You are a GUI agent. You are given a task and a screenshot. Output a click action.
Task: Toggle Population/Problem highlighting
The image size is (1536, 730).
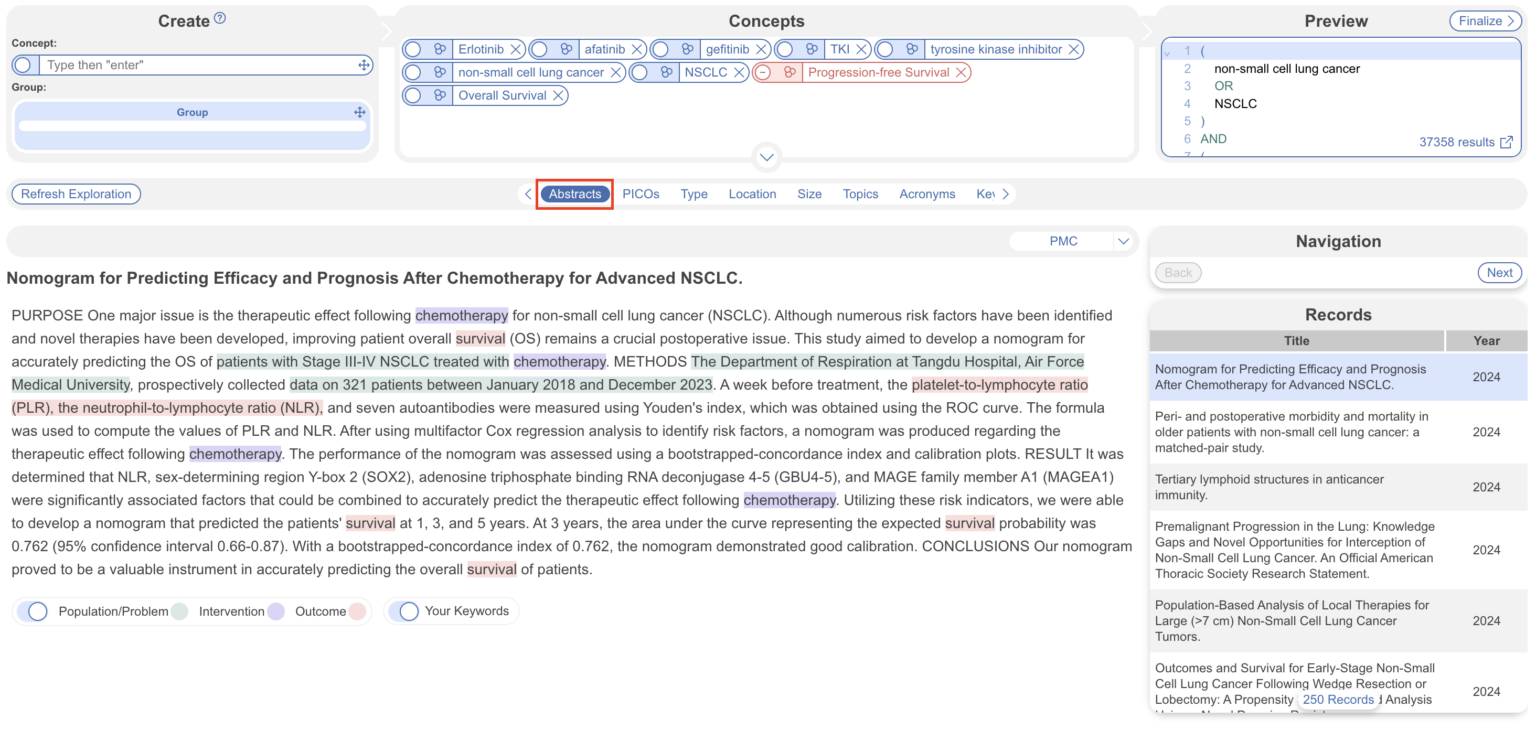pyautogui.click(x=36, y=611)
